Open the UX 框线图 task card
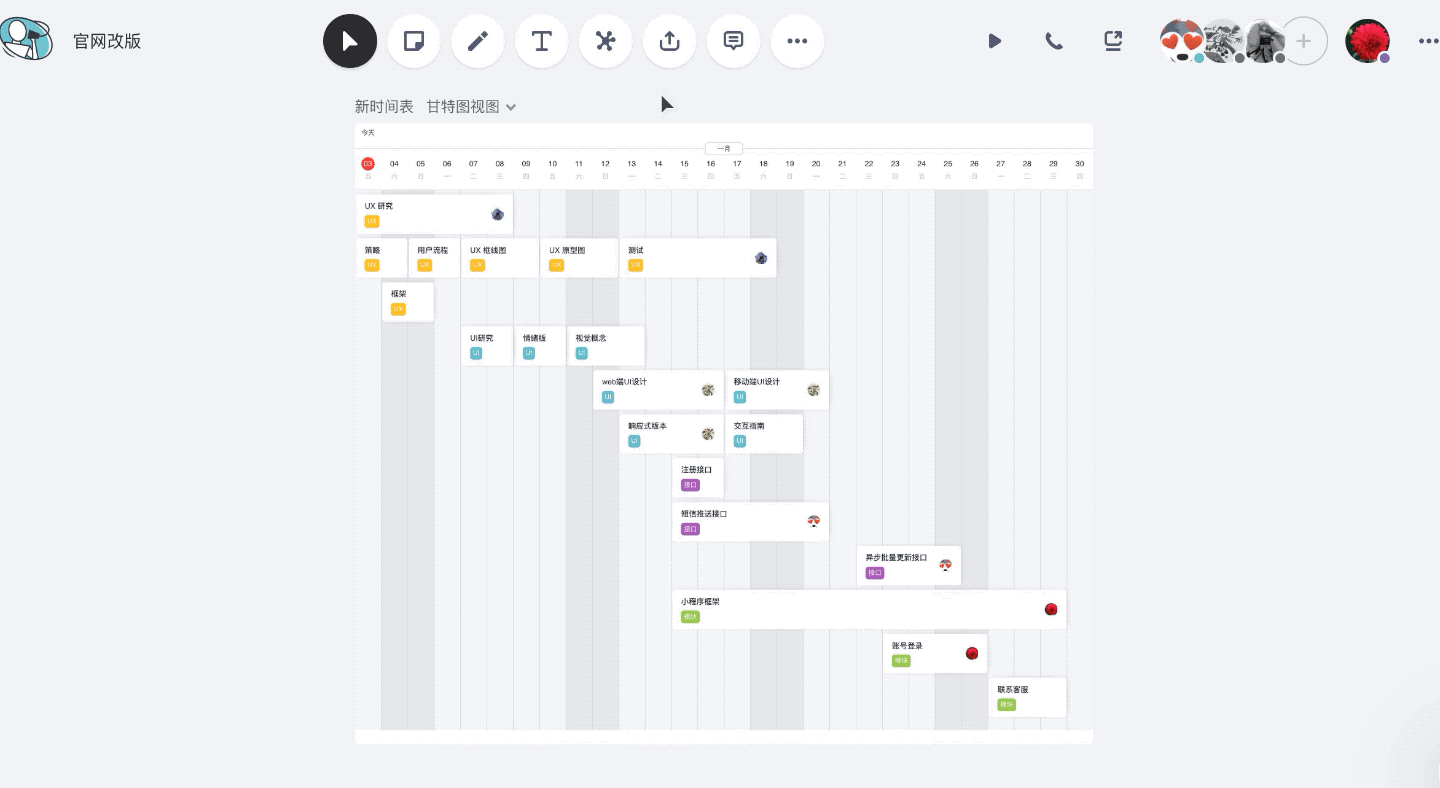Viewport: 1440px width, 788px height. tap(500, 258)
